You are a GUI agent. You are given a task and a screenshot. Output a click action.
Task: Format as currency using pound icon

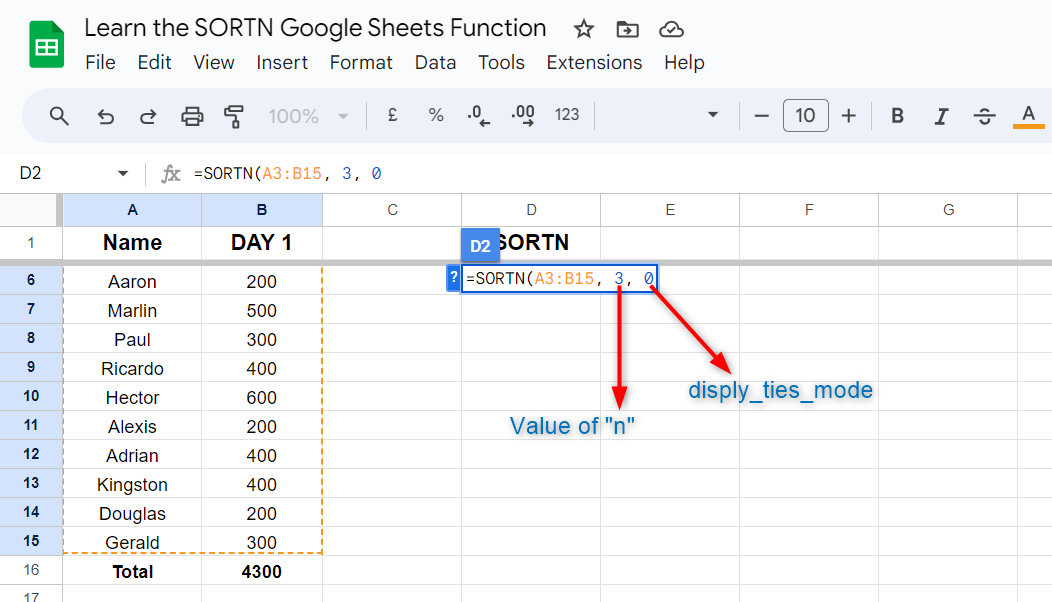pyautogui.click(x=392, y=115)
